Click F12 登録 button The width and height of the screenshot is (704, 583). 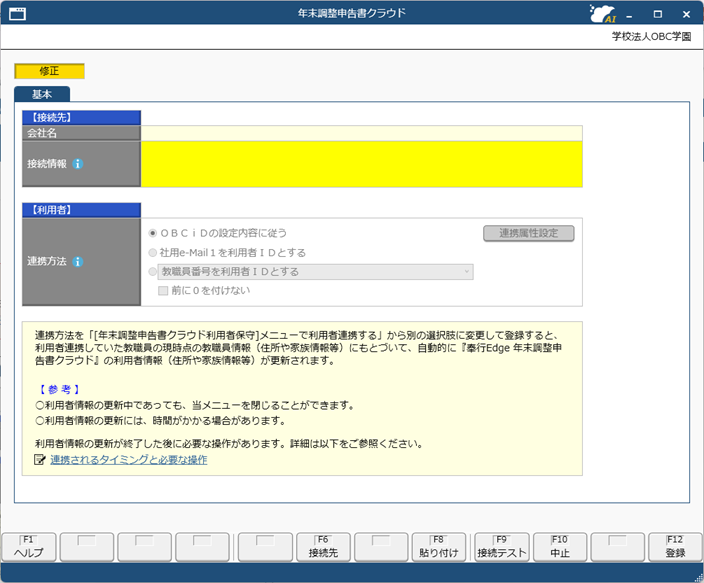(675, 547)
